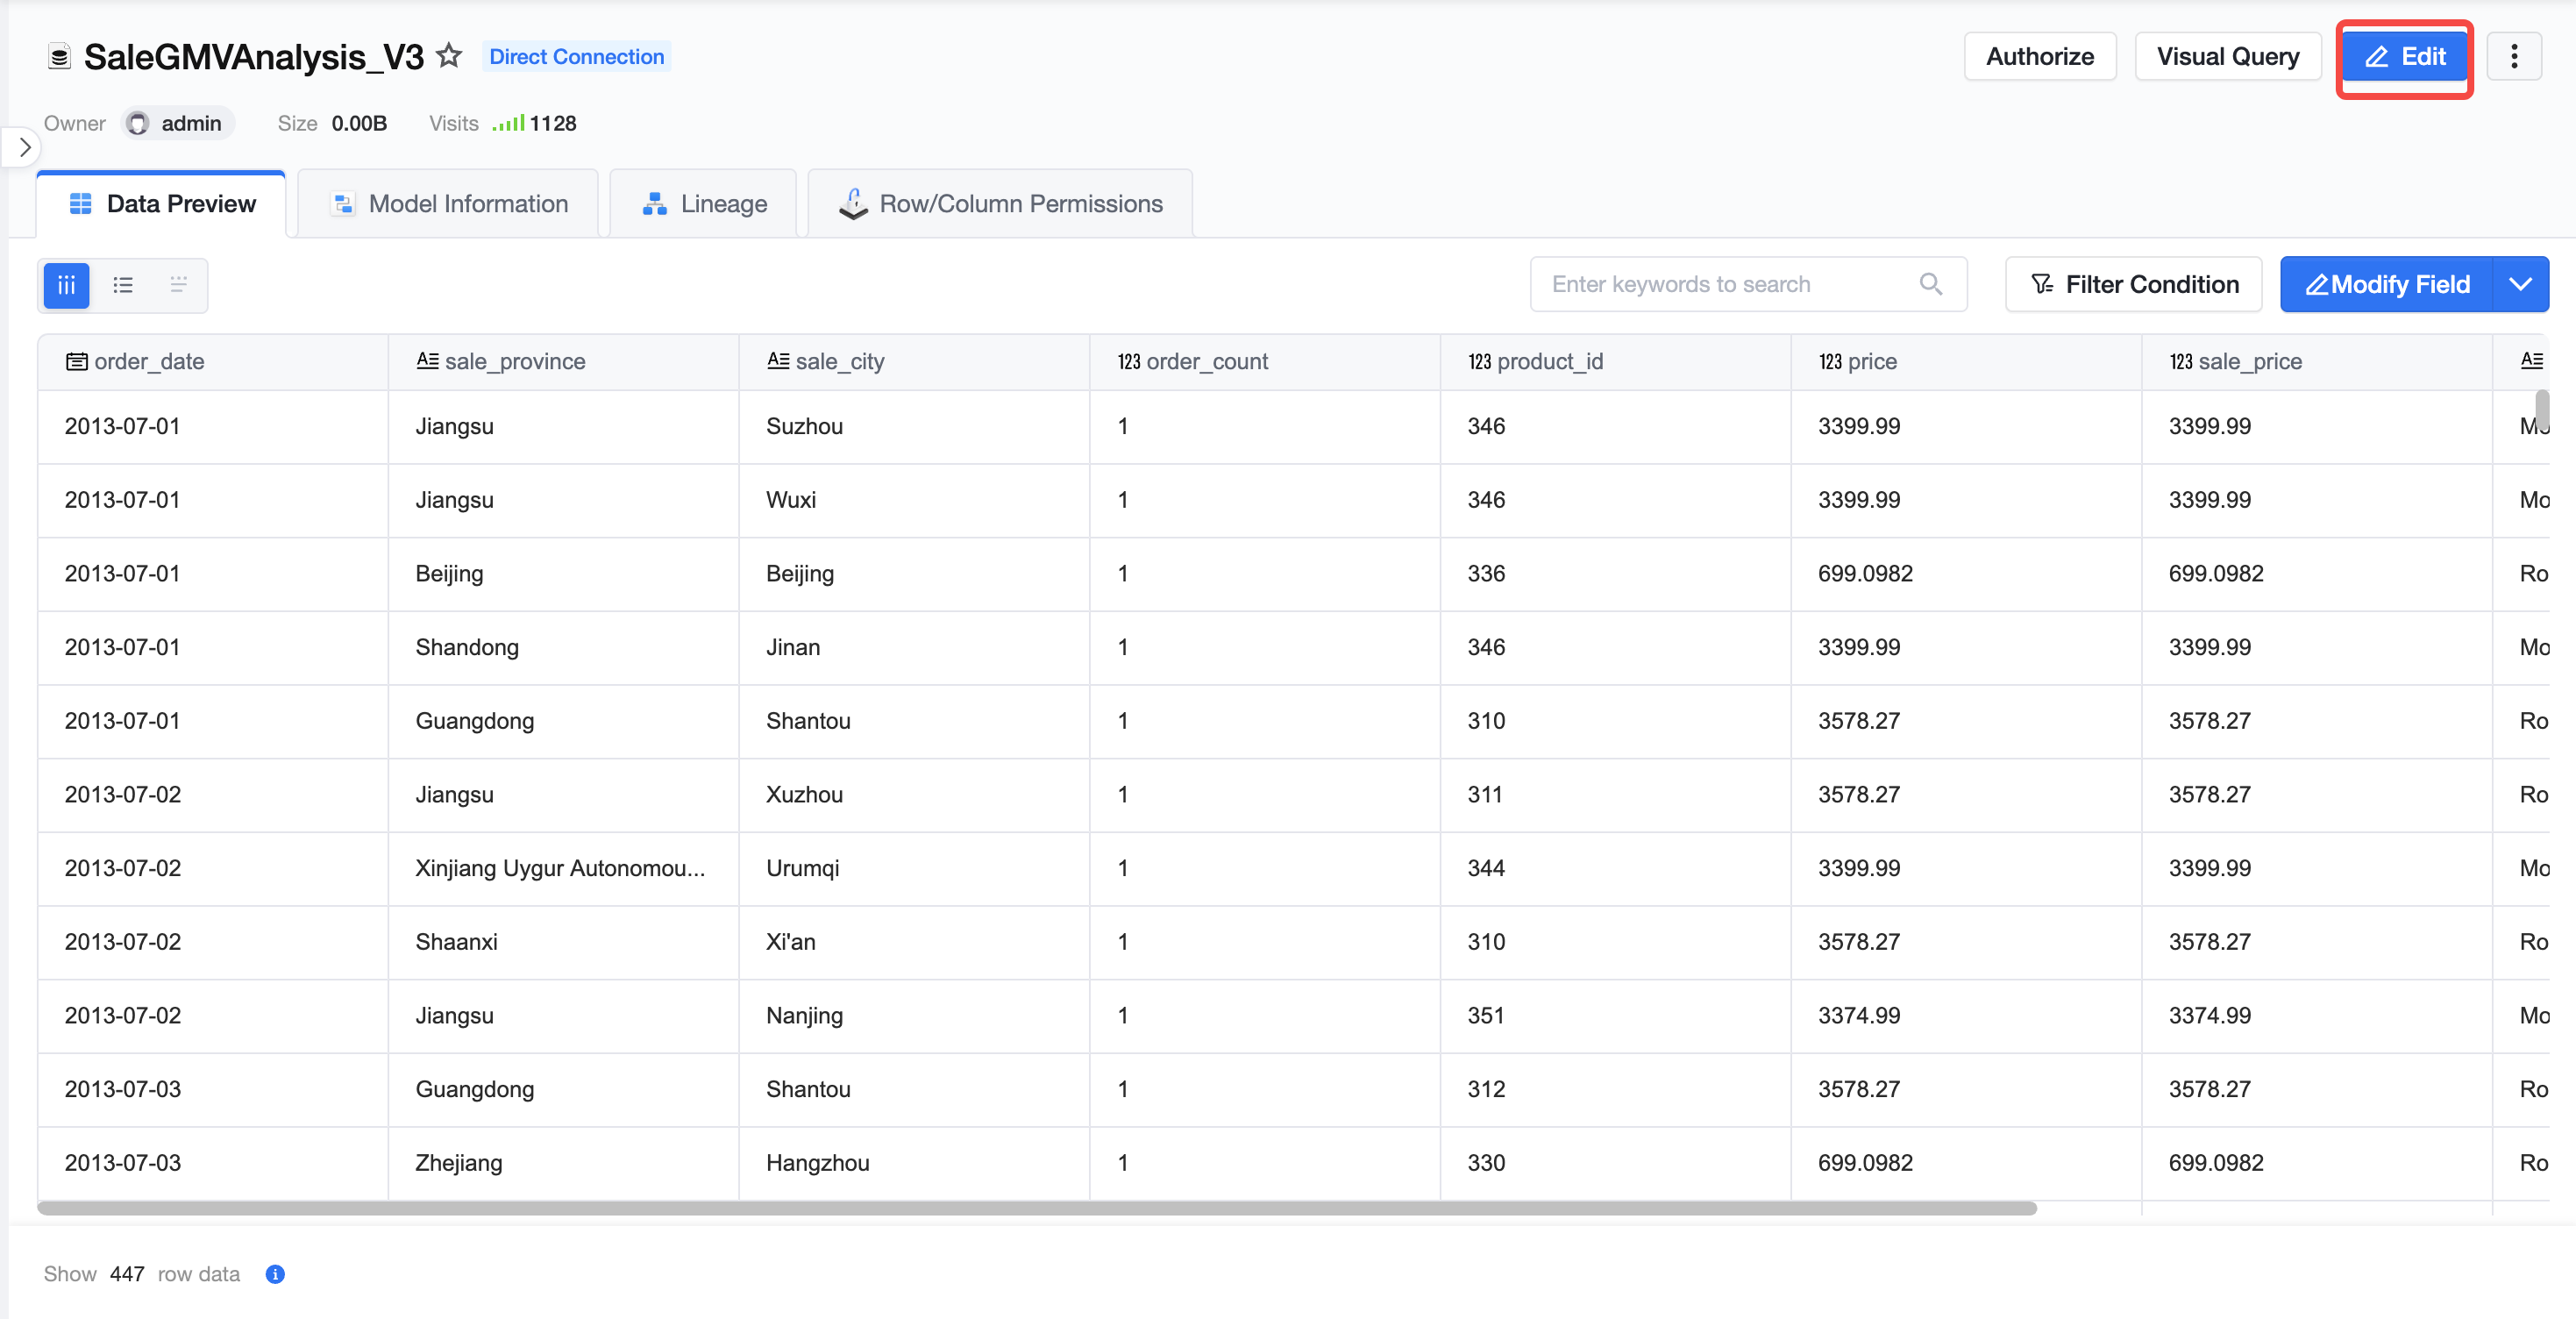Viewport: 2576px width, 1319px height.
Task: Star SaleGMVAnalysis_V3 as a favorite
Action: click(x=449, y=56)
